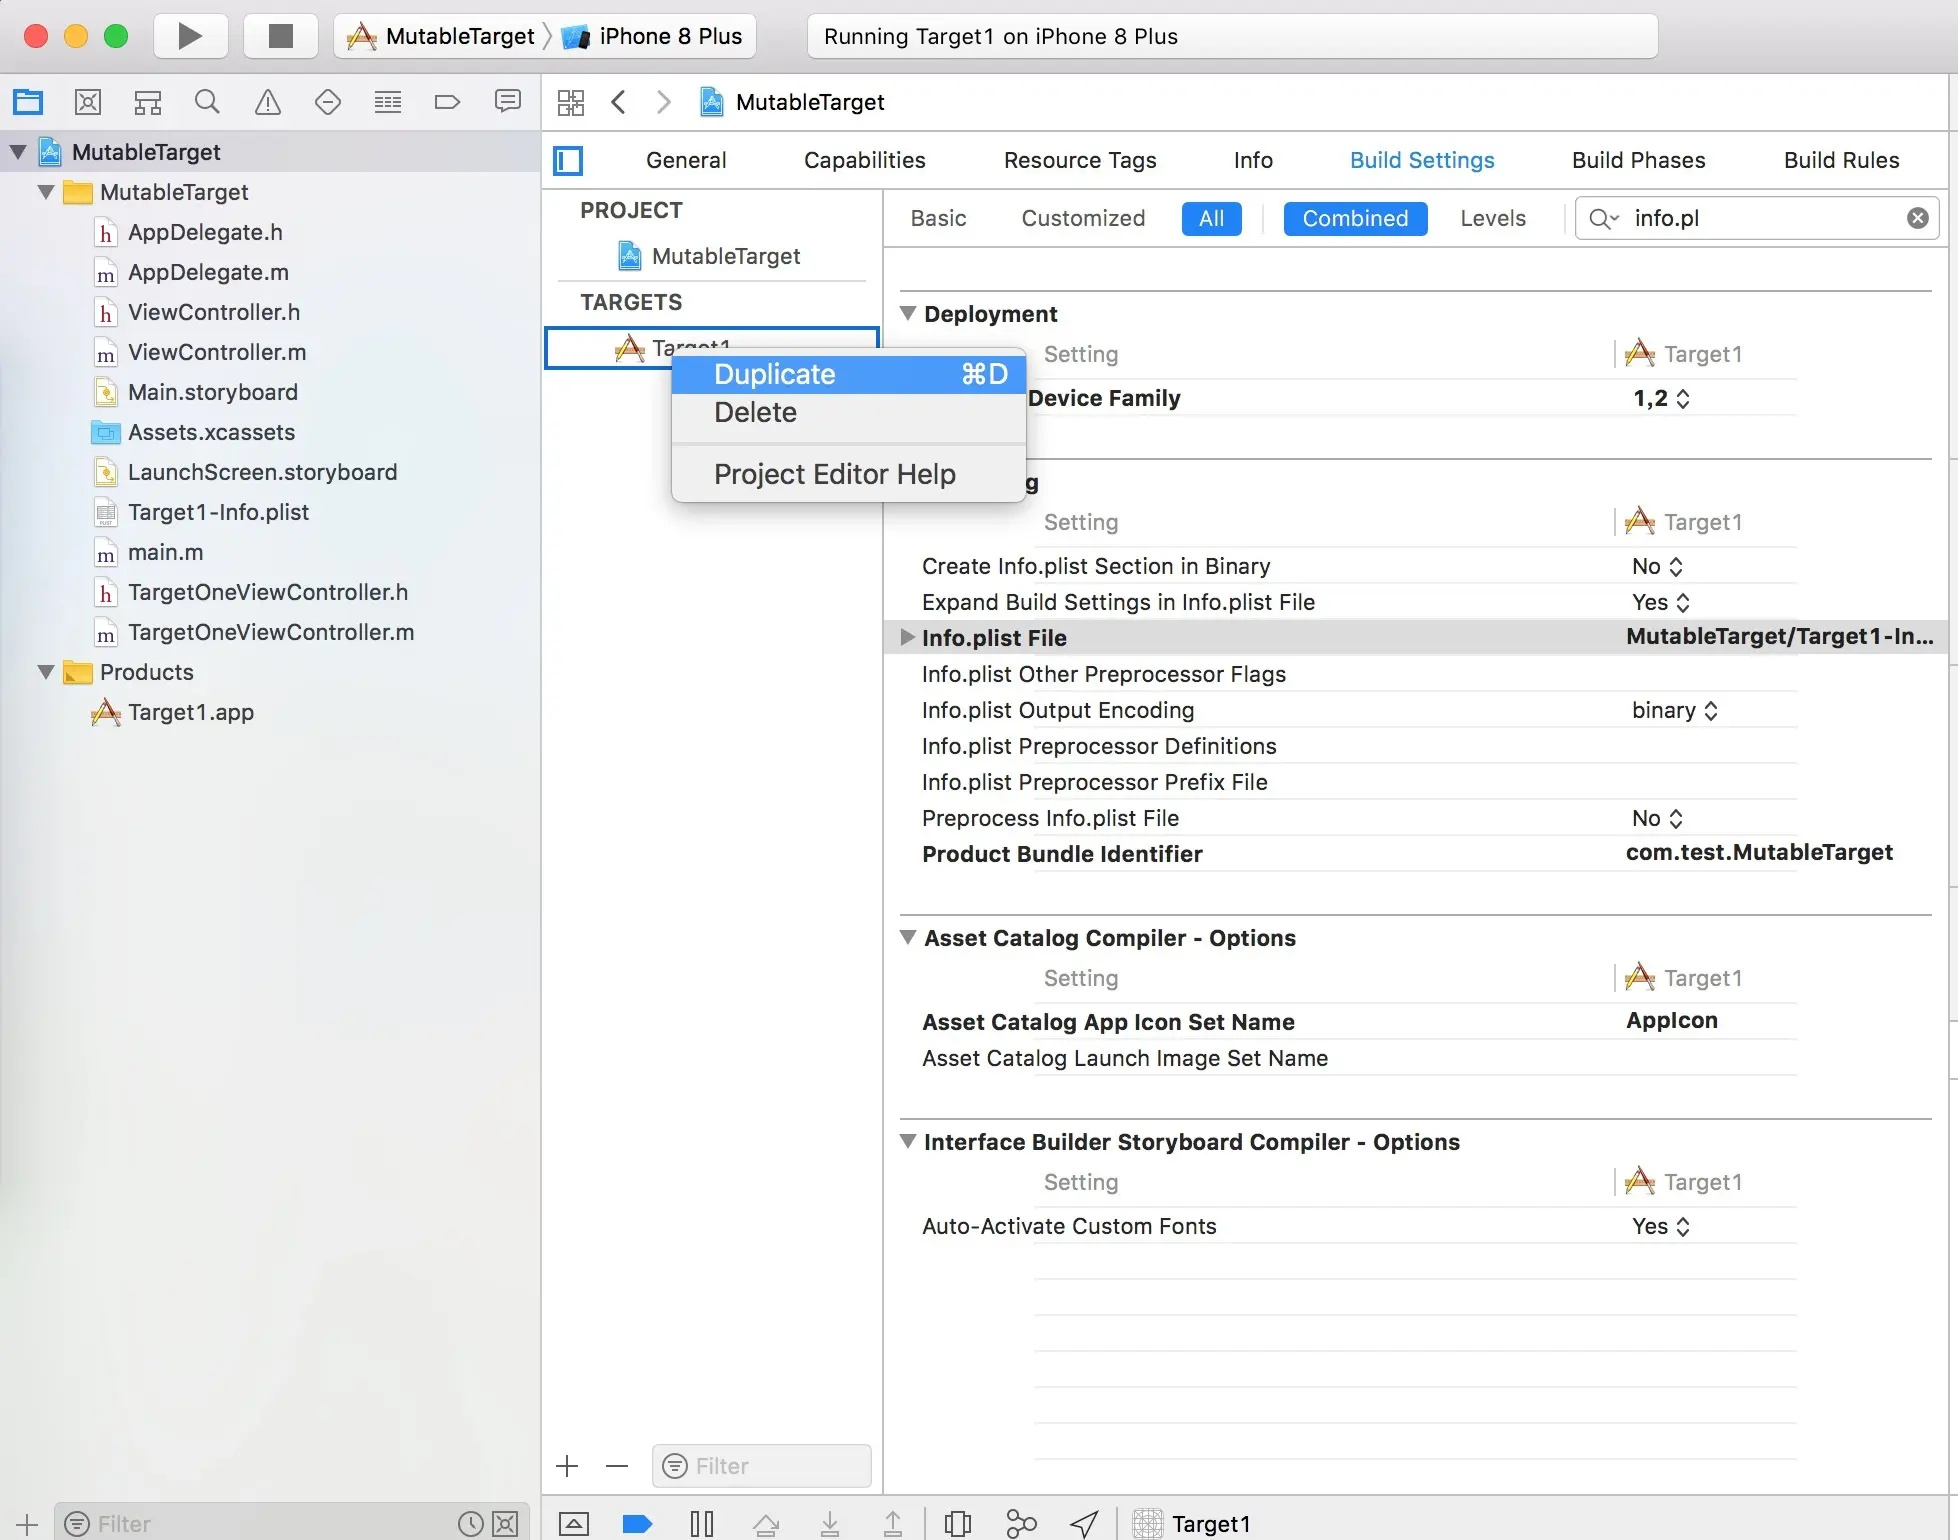The width and height of the screenshot is (1958, 1540).
Task: Select the MutableTarget scheme
Action: pos(442,37)
